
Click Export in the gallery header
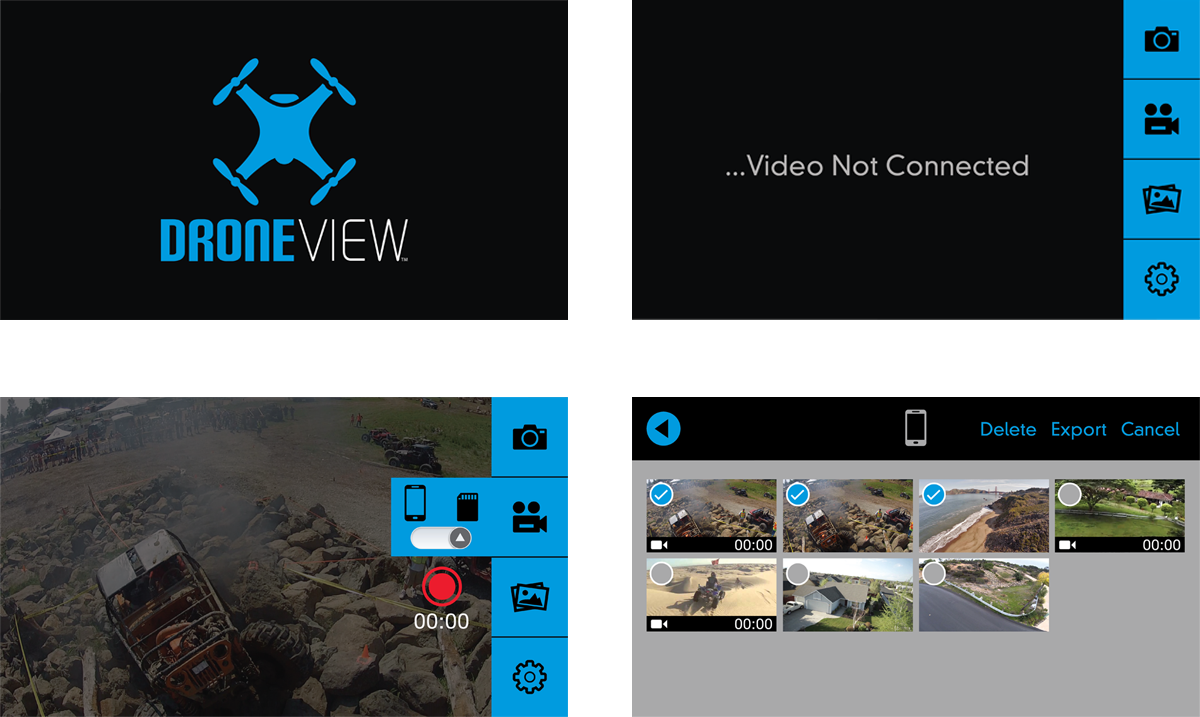click(1078, 429)
